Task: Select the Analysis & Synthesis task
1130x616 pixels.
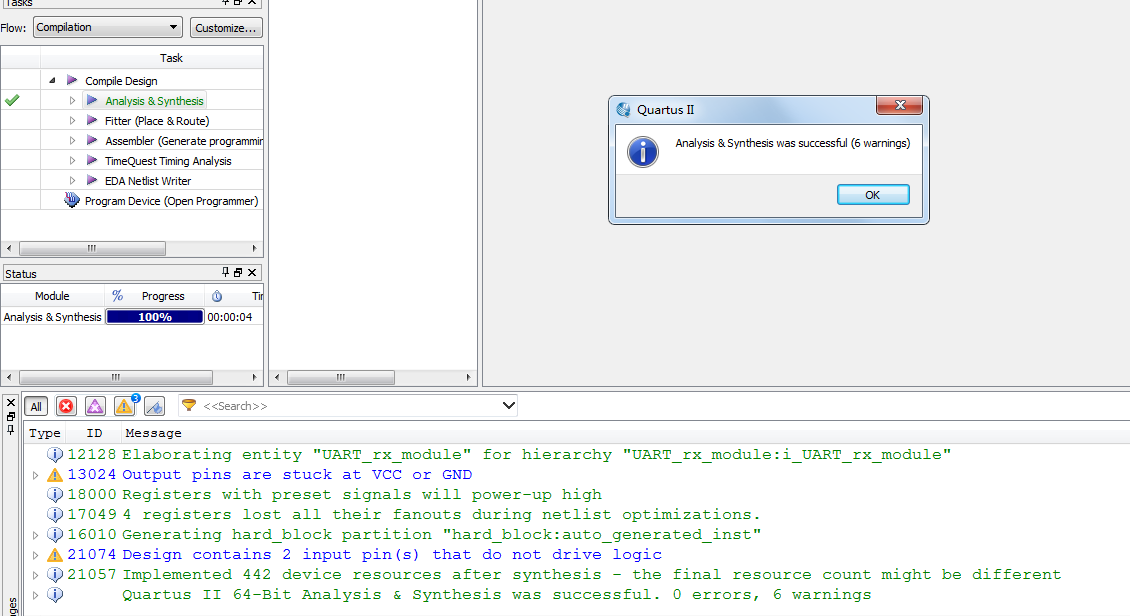Action: tap(154, 101)
